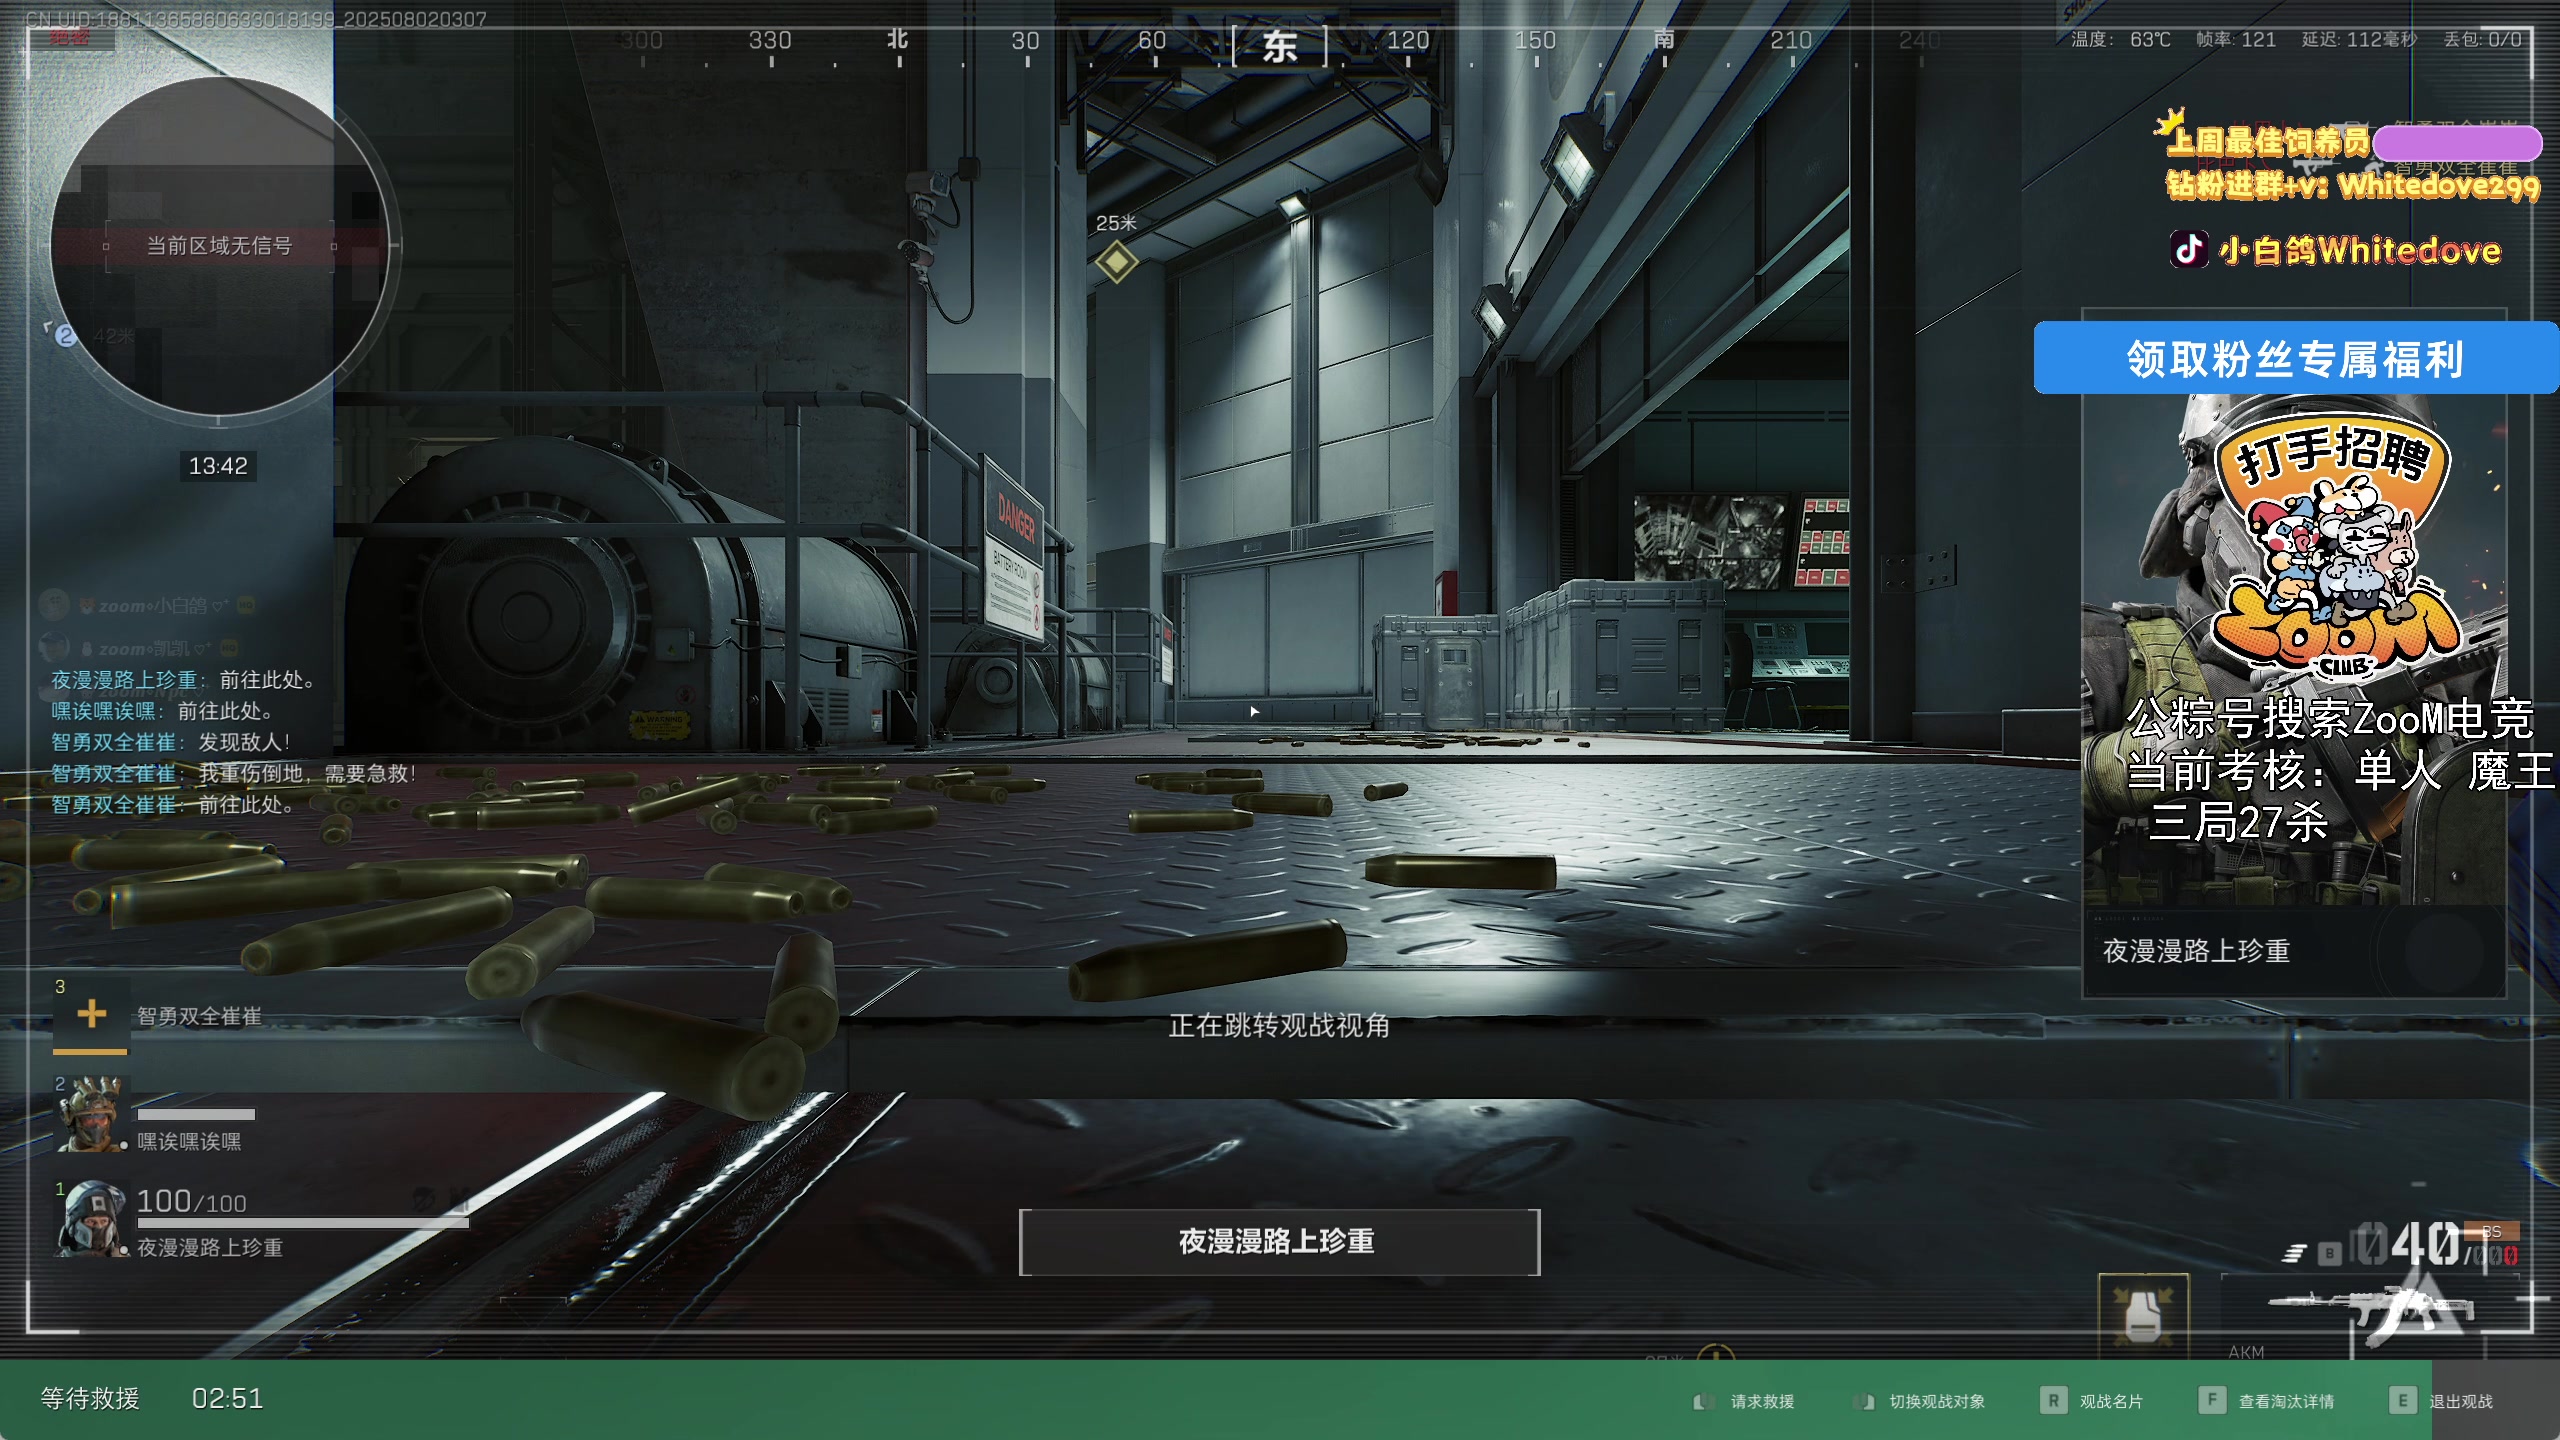Click the 等待救援 waiting rescue status text
Viewport: 2560px width, 1440px height.
[90, 1398]
